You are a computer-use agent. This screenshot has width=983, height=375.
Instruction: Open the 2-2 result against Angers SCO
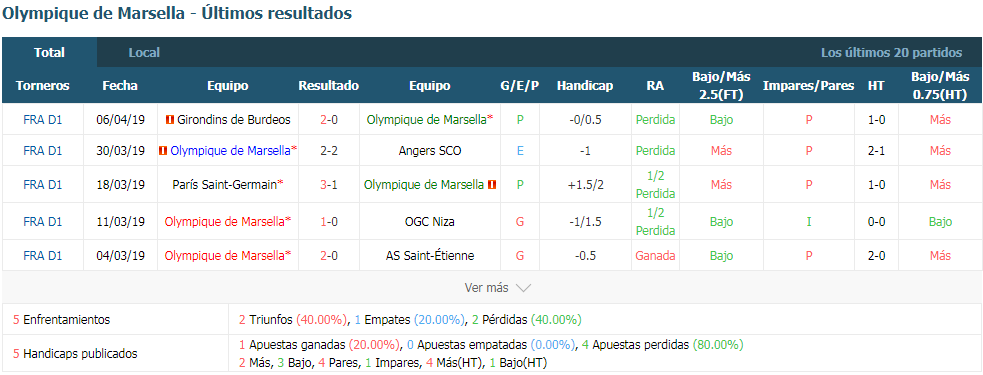[329, 151]
